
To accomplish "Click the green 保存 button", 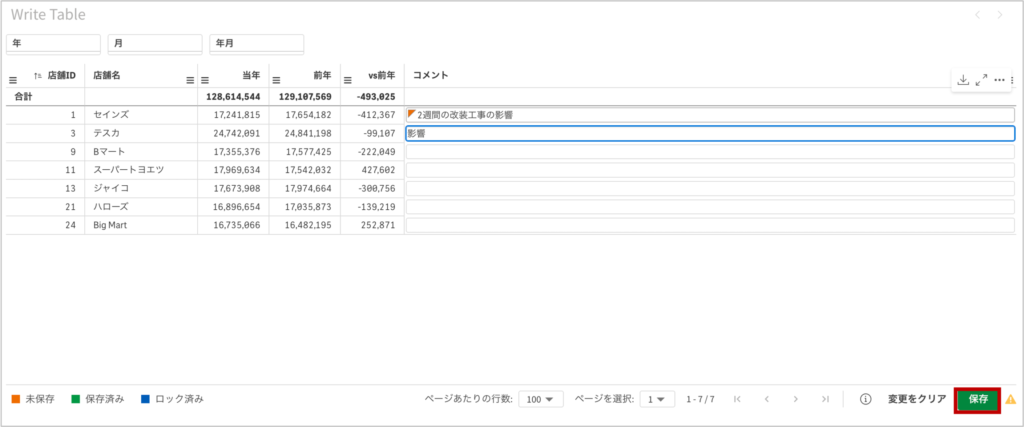I will [977, 399].
